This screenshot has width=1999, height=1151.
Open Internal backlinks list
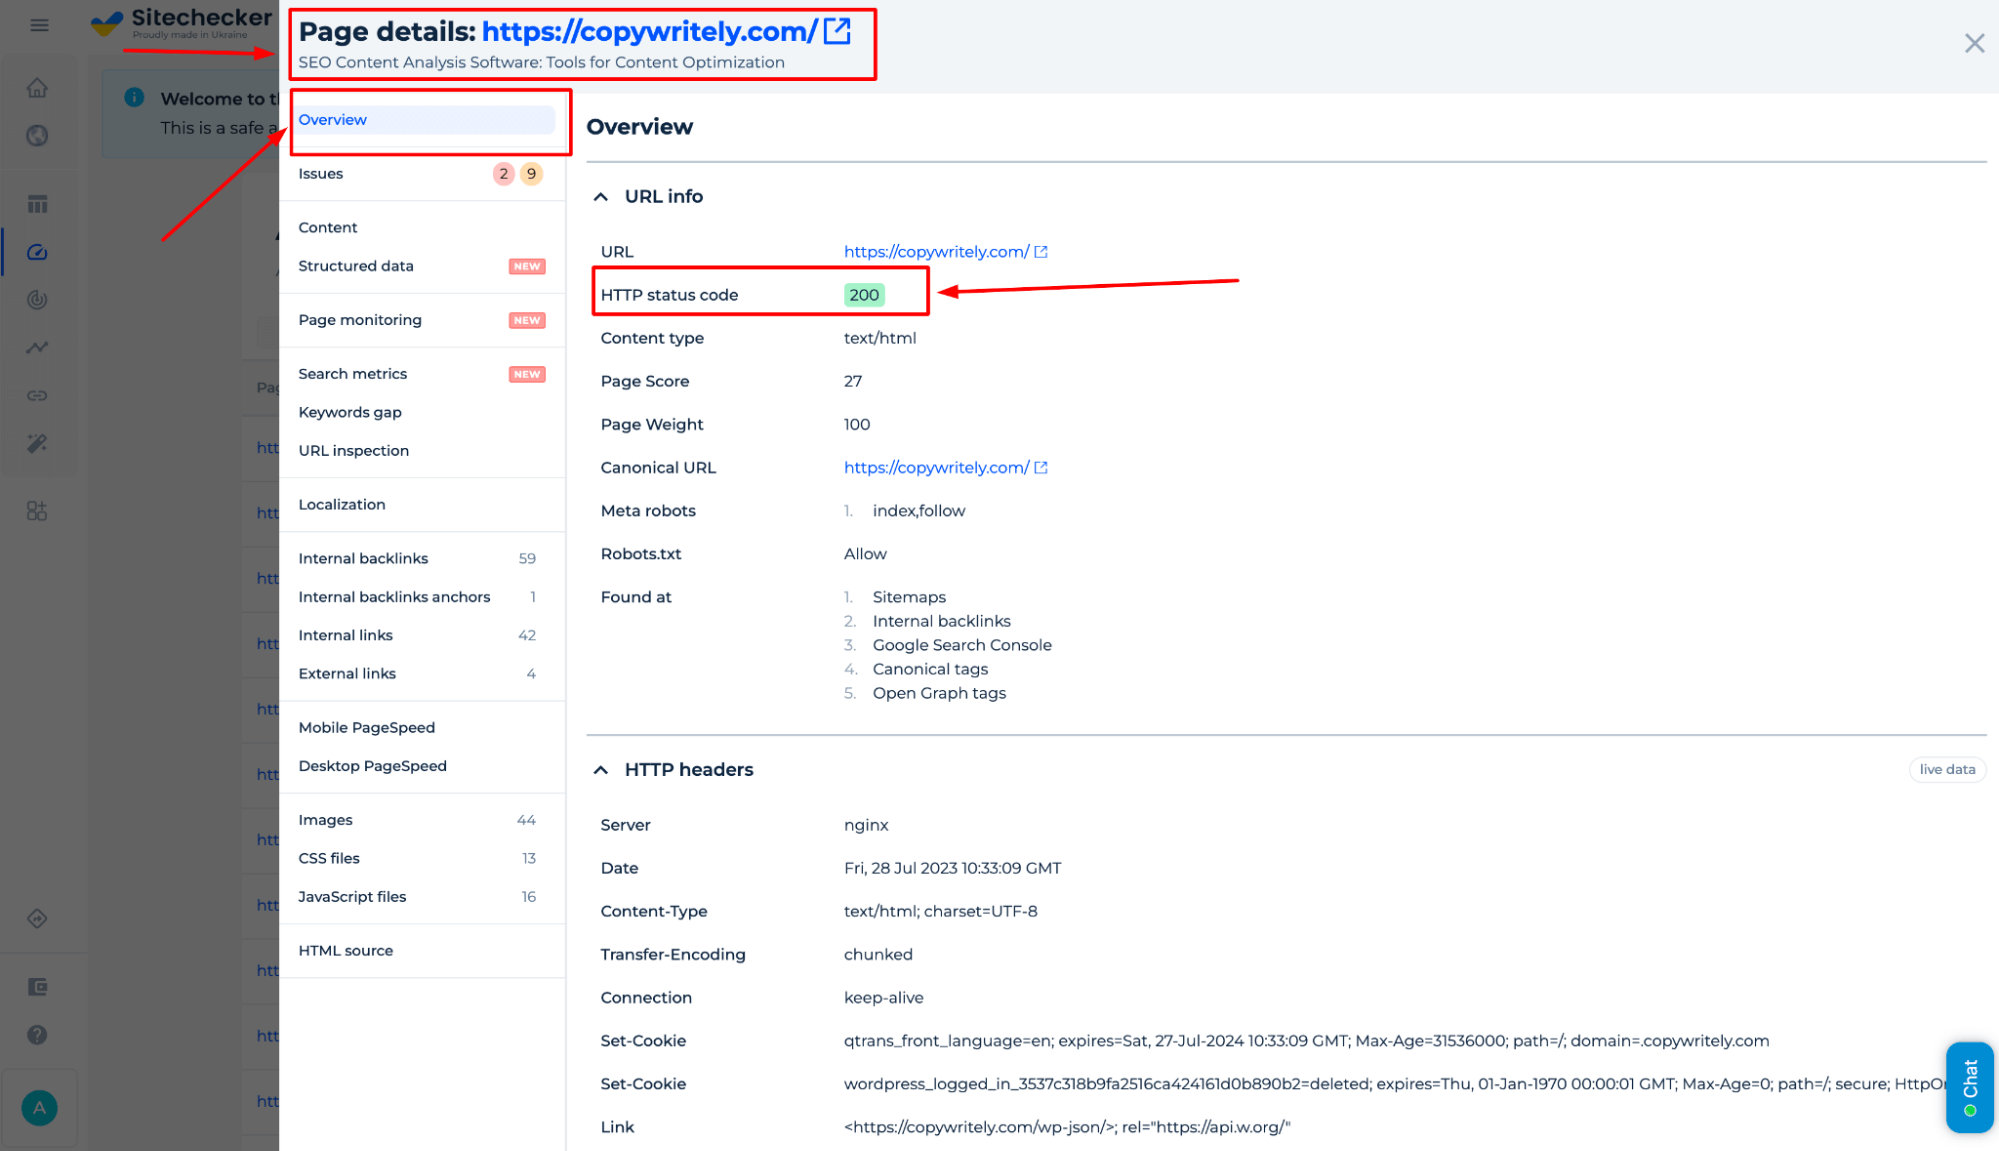click(x=423, y=559)
